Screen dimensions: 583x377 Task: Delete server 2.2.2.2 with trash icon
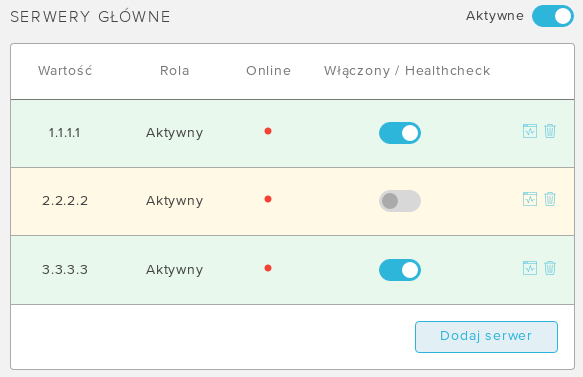pyautogui.click(x=550, y=199)
